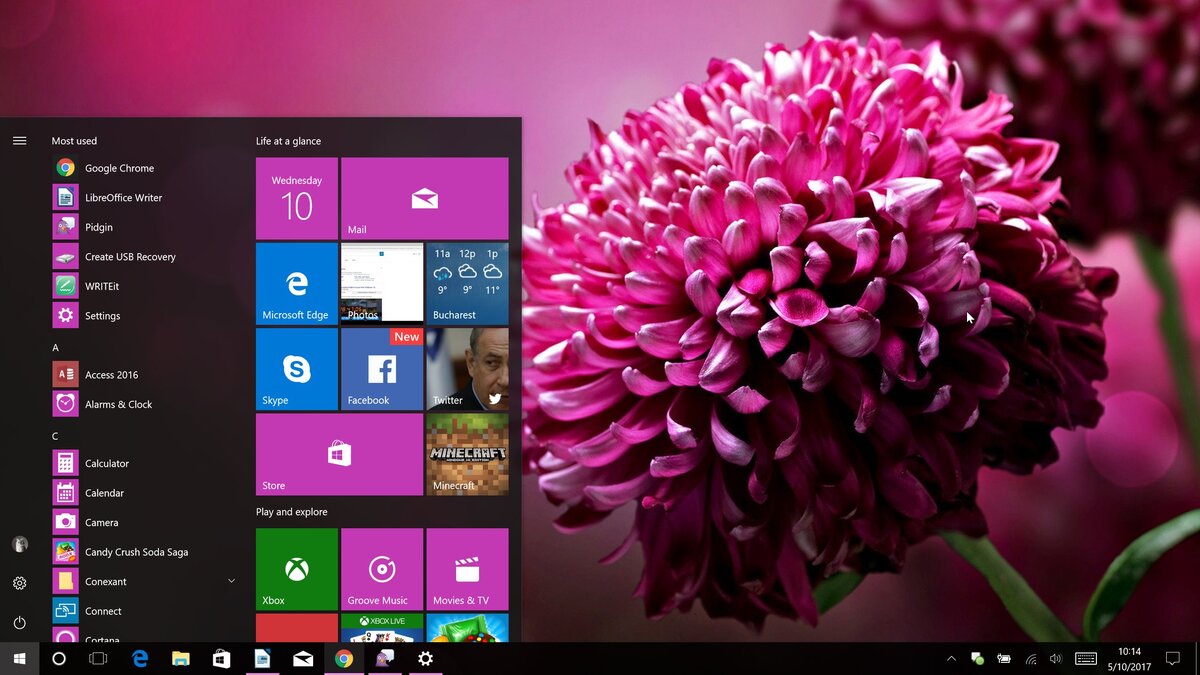Open Pidgin in the Most used list
This screenshot has width=1200, height=675.
coord(145,227)
